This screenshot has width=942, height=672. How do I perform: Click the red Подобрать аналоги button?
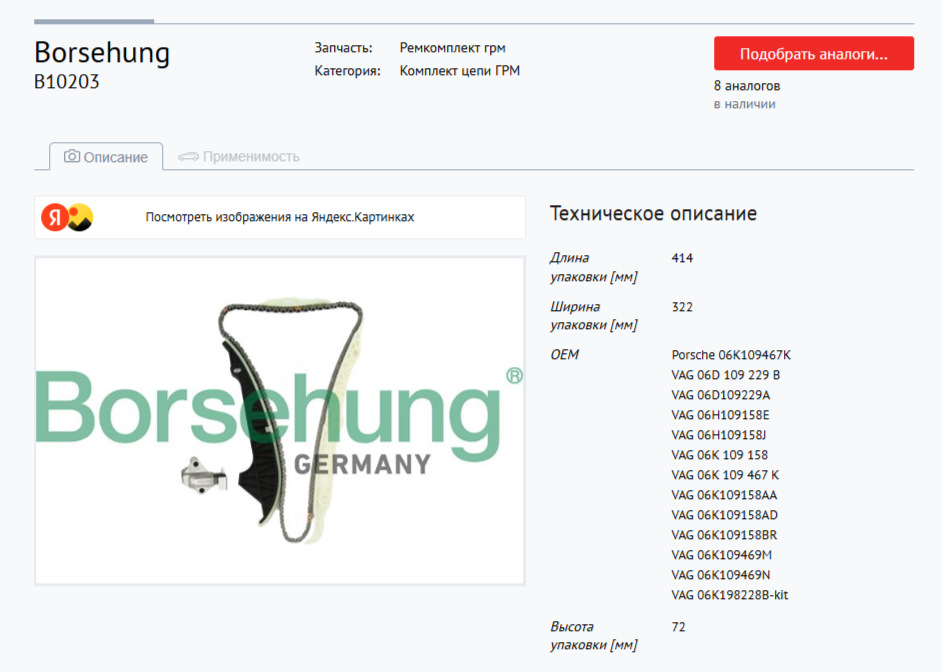click(x=813, y=53)
